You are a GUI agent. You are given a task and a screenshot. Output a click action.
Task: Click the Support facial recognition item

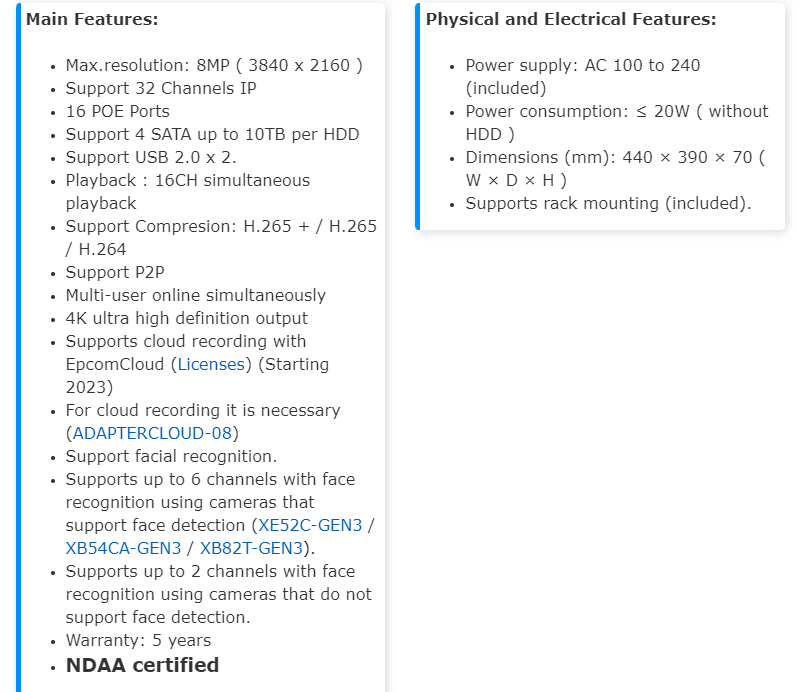pos(171,456)
